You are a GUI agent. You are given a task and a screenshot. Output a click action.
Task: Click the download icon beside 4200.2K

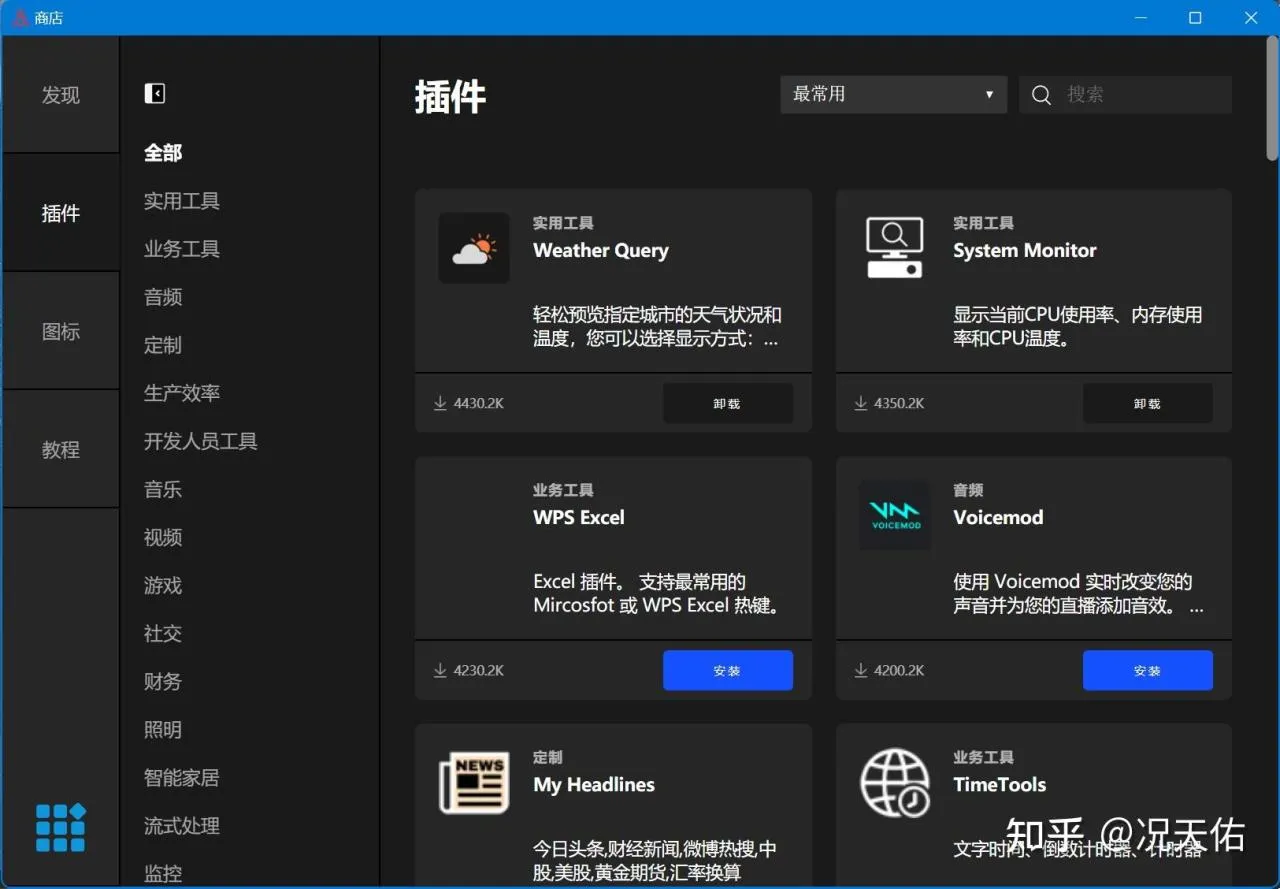pyautogui.click(x=860, y=670)
